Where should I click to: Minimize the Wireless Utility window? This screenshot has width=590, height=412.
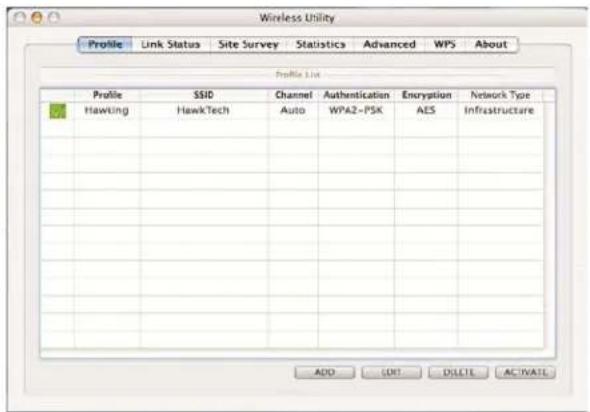coord(37,18)
